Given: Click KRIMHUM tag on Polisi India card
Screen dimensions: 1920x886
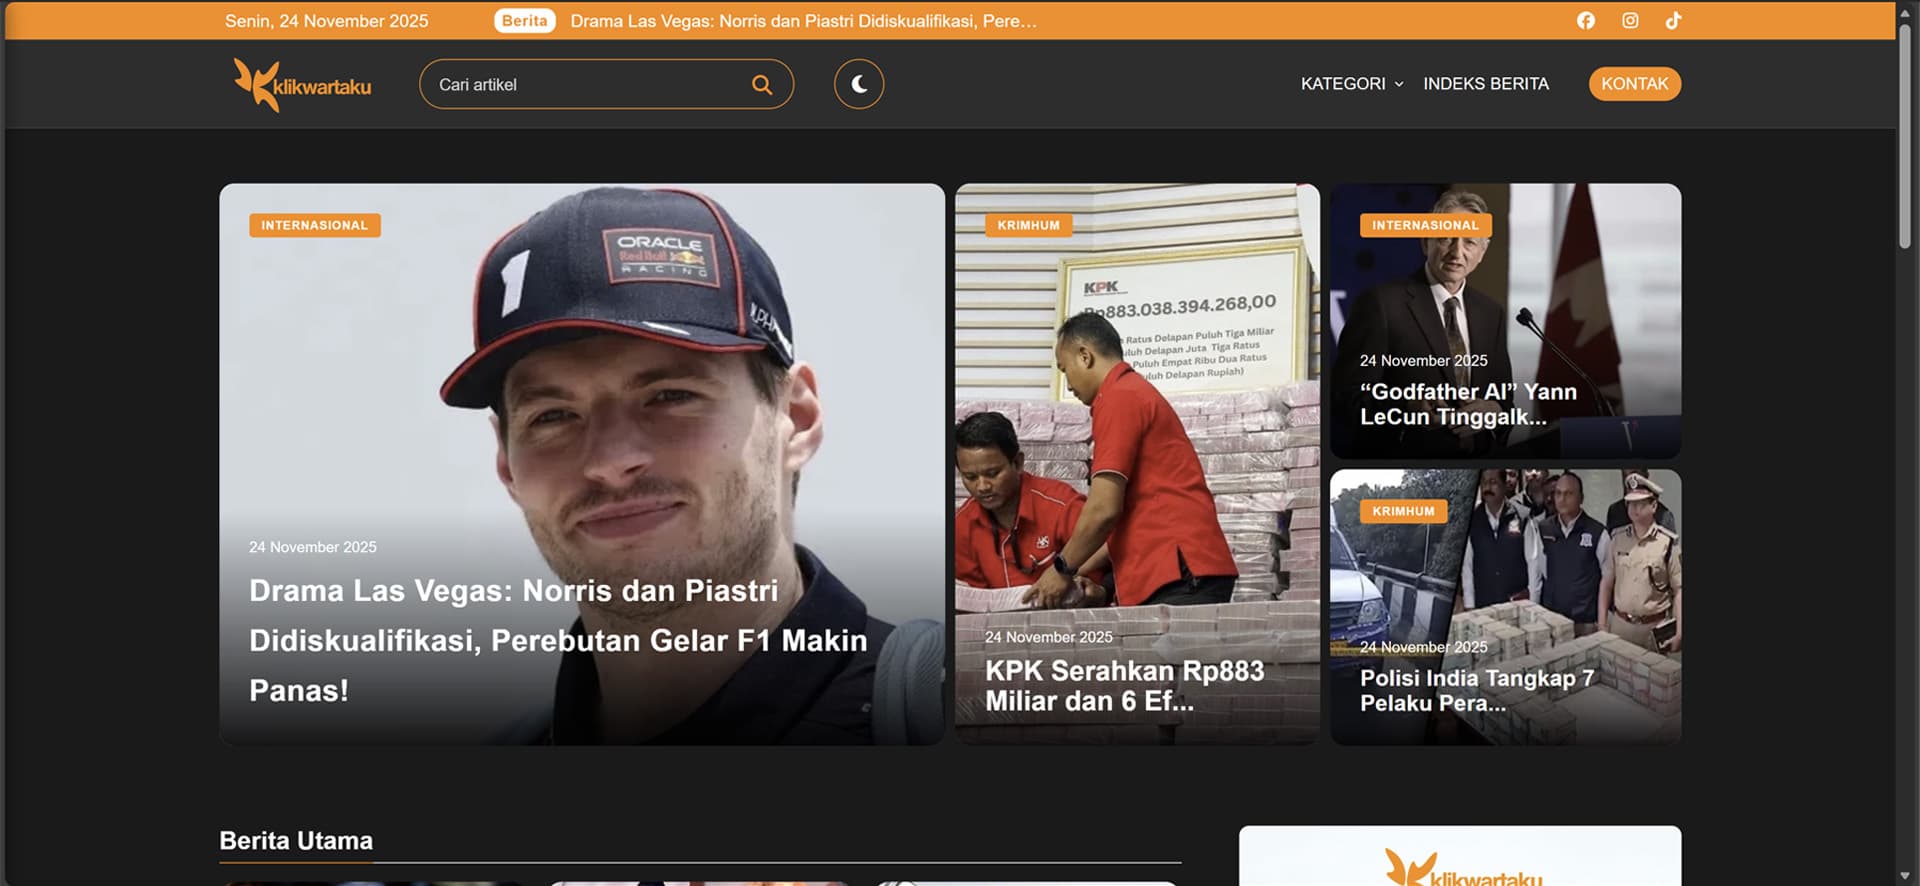Looking at the screenshot, I should coord(1403,511).
